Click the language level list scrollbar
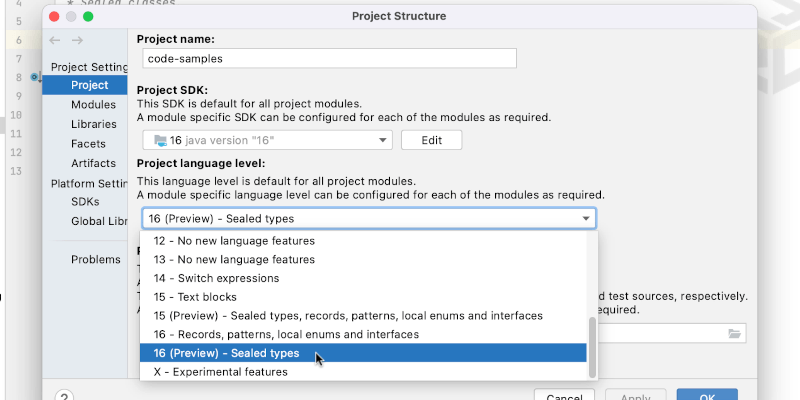Screen dimensions: 800x400 click(x=592, y=345)
